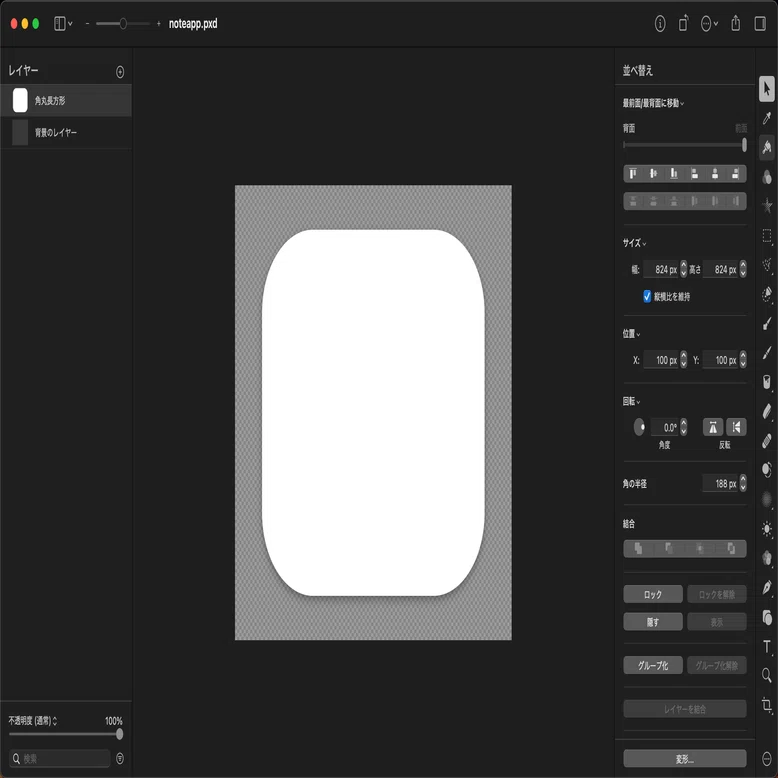Open the sidebar layout dropdown in title bar
The width and height of the screenshot is (778, 778).
pyautogui.click(x=63, y=23)
